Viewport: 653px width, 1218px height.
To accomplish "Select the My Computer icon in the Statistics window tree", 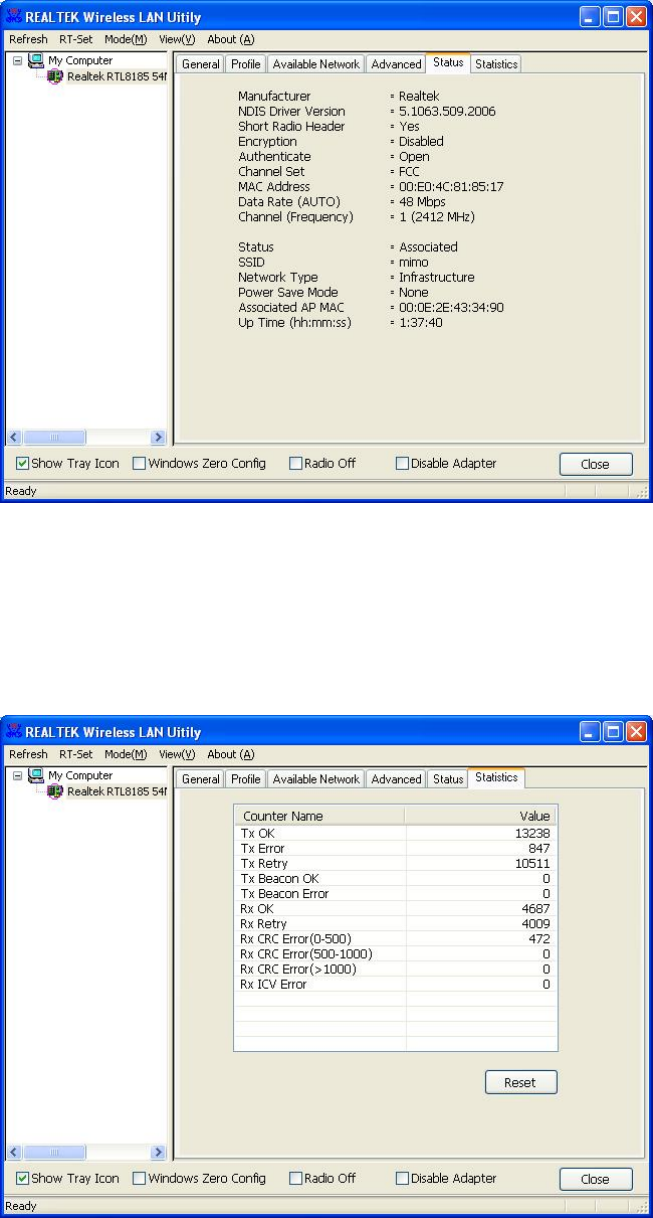I will (x=35, y=776).
